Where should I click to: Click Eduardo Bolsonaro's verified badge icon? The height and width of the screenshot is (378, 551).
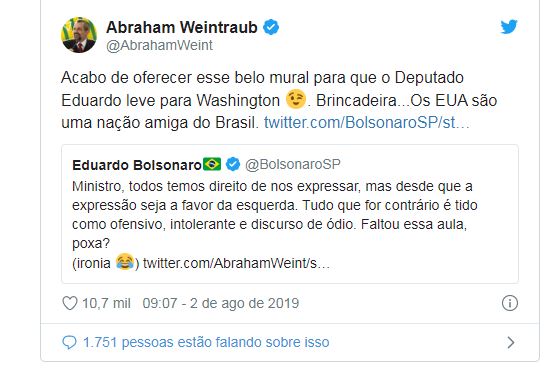coord(233,164)
